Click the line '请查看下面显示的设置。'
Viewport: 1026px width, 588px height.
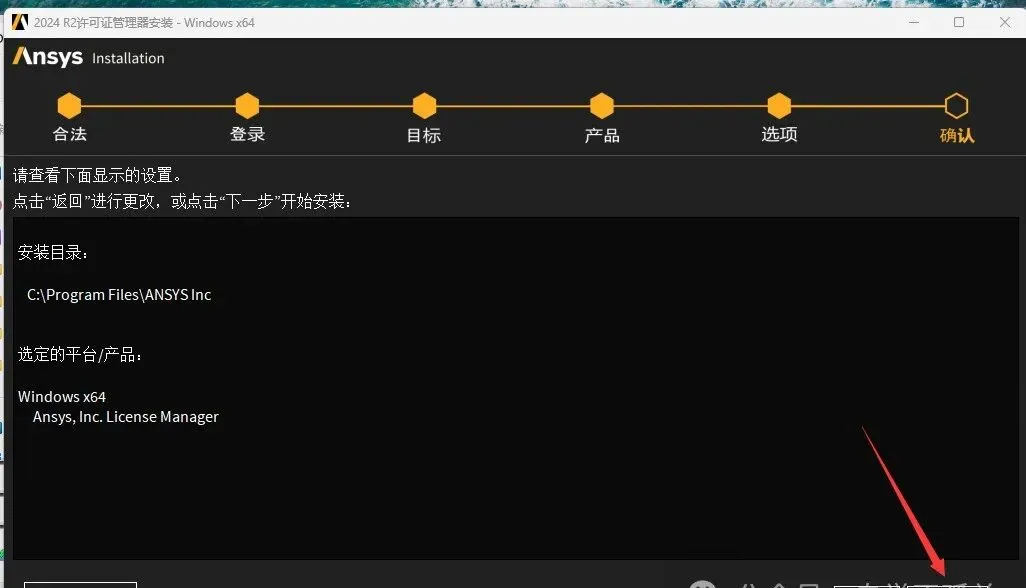point(98,175)
